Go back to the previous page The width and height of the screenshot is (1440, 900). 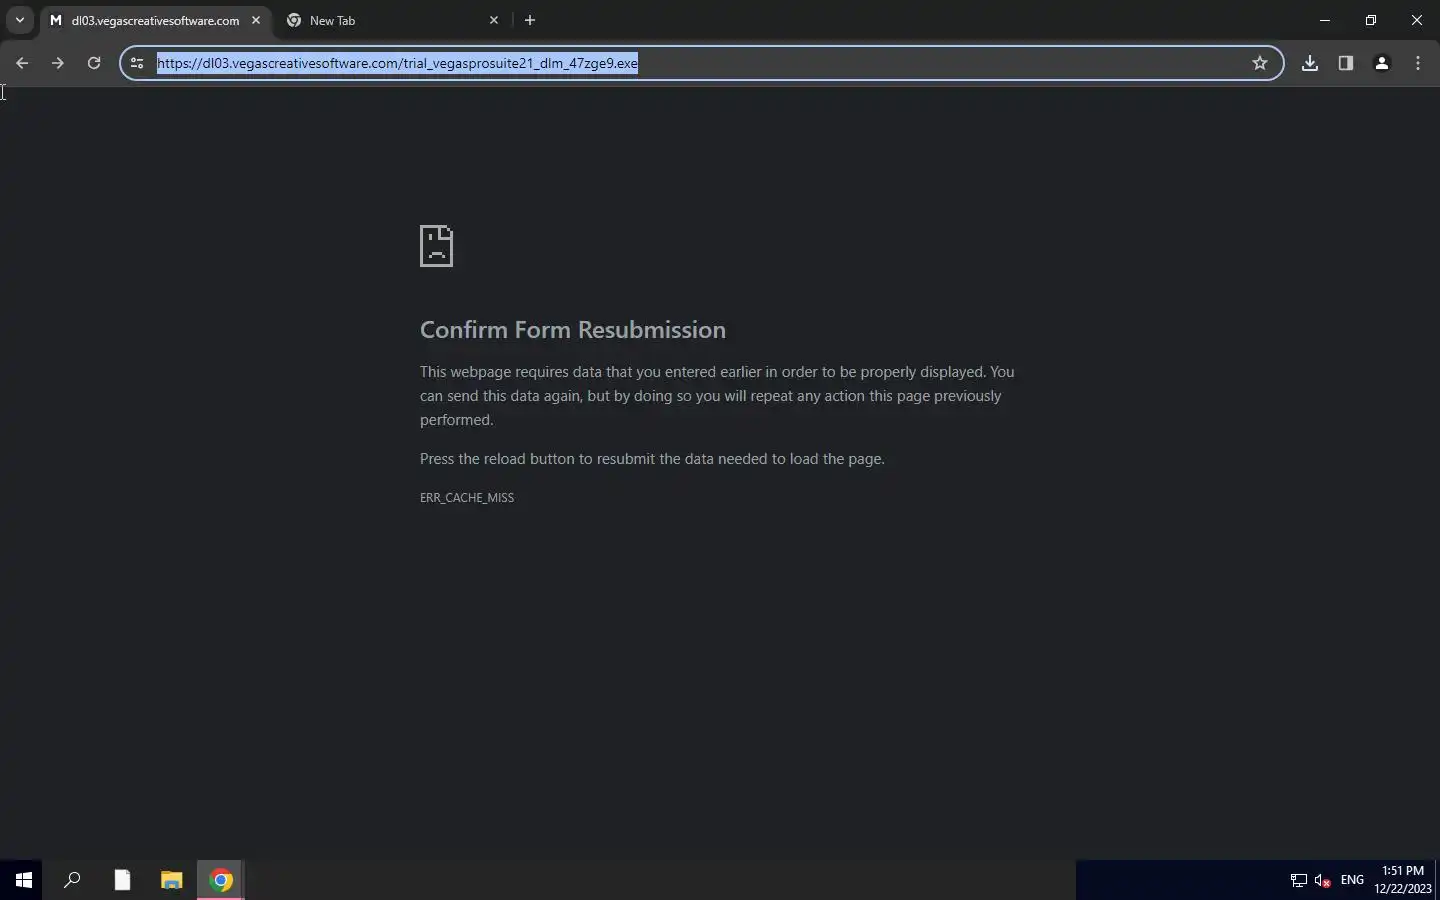point(22,63)
